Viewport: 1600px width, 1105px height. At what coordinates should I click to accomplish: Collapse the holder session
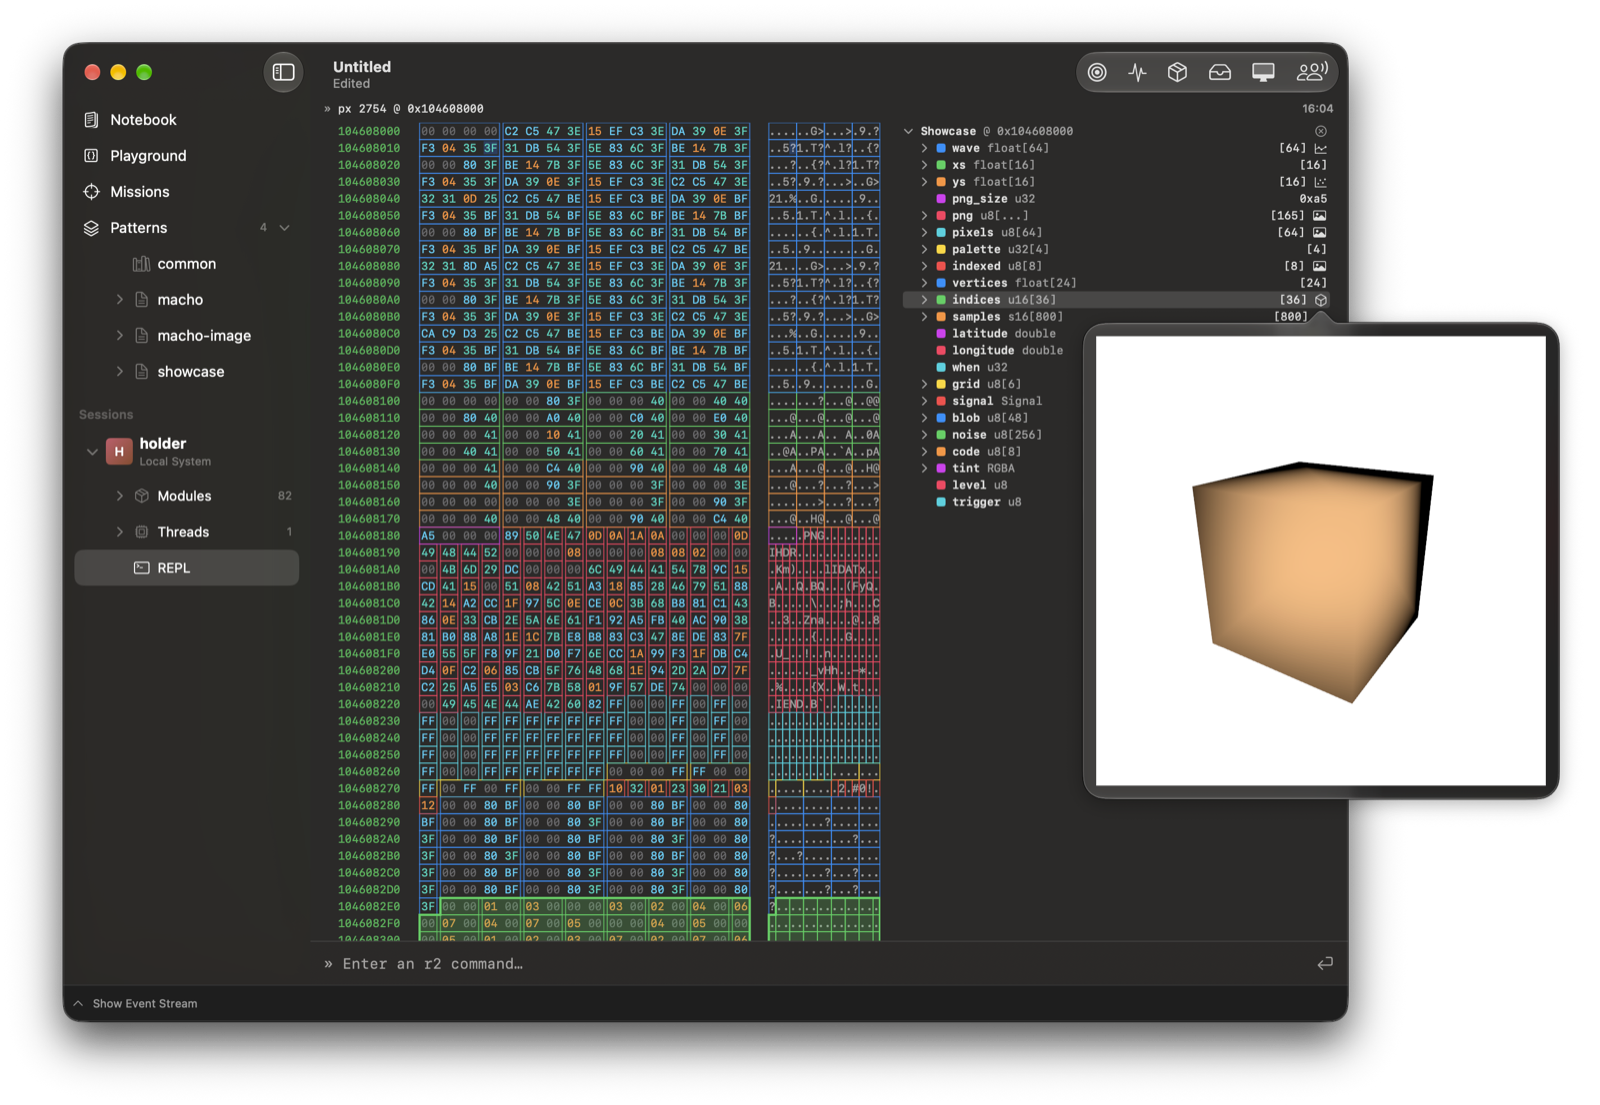pos(92,452)
